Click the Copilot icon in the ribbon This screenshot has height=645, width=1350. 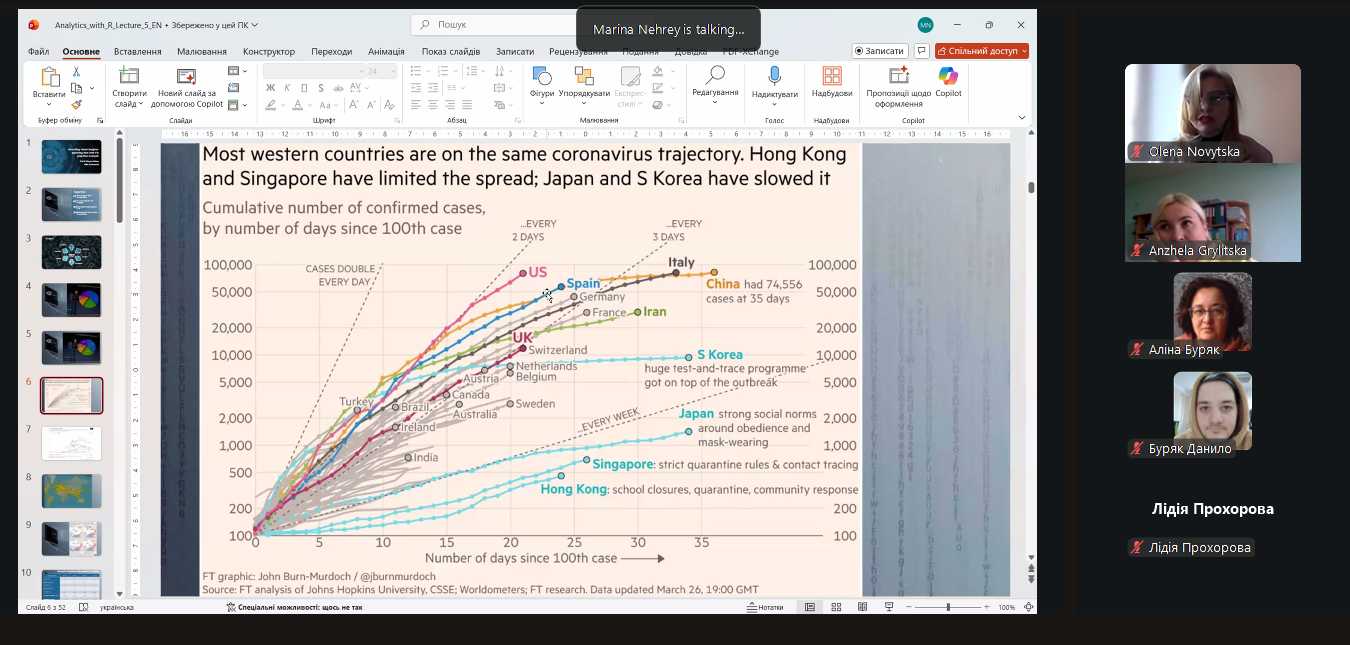point(948,77)
